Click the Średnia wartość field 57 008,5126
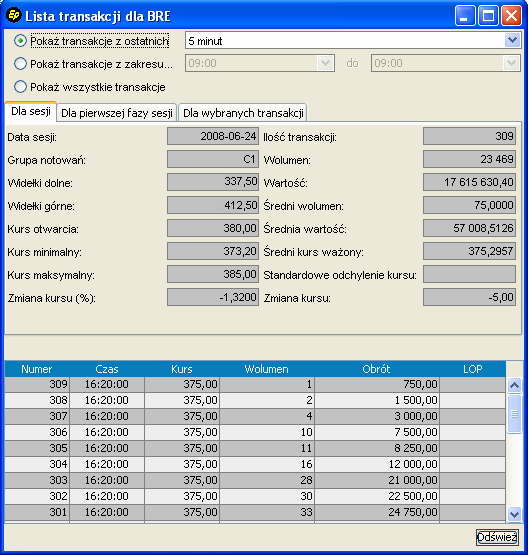 [x=469, y=228]
